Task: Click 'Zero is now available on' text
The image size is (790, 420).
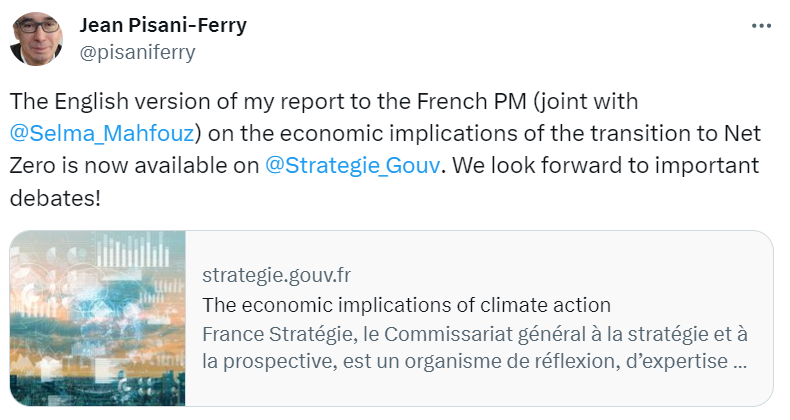Action: point(133,165)
